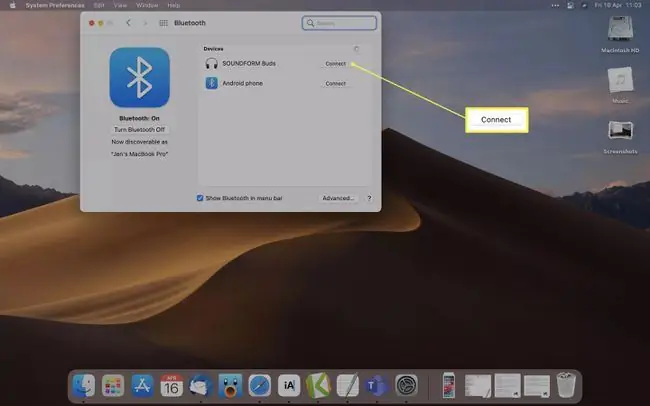Open the Edit menu
This screenshot has width=650, height=406.
99,5
